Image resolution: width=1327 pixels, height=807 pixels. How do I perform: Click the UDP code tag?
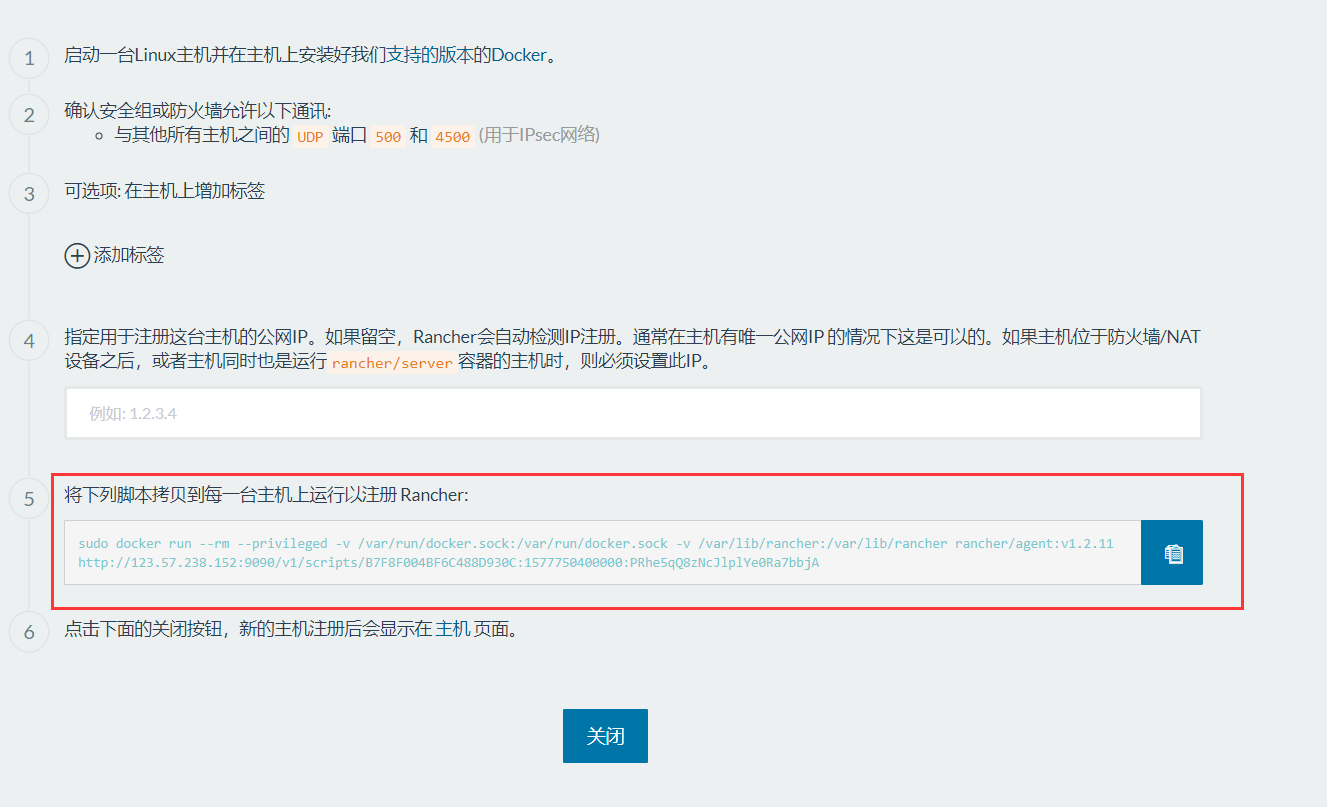[x=310, y=137]
